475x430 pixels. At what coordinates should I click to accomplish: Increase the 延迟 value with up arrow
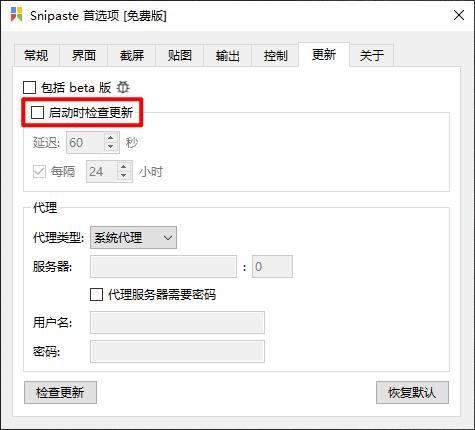(x=111, y=137)
